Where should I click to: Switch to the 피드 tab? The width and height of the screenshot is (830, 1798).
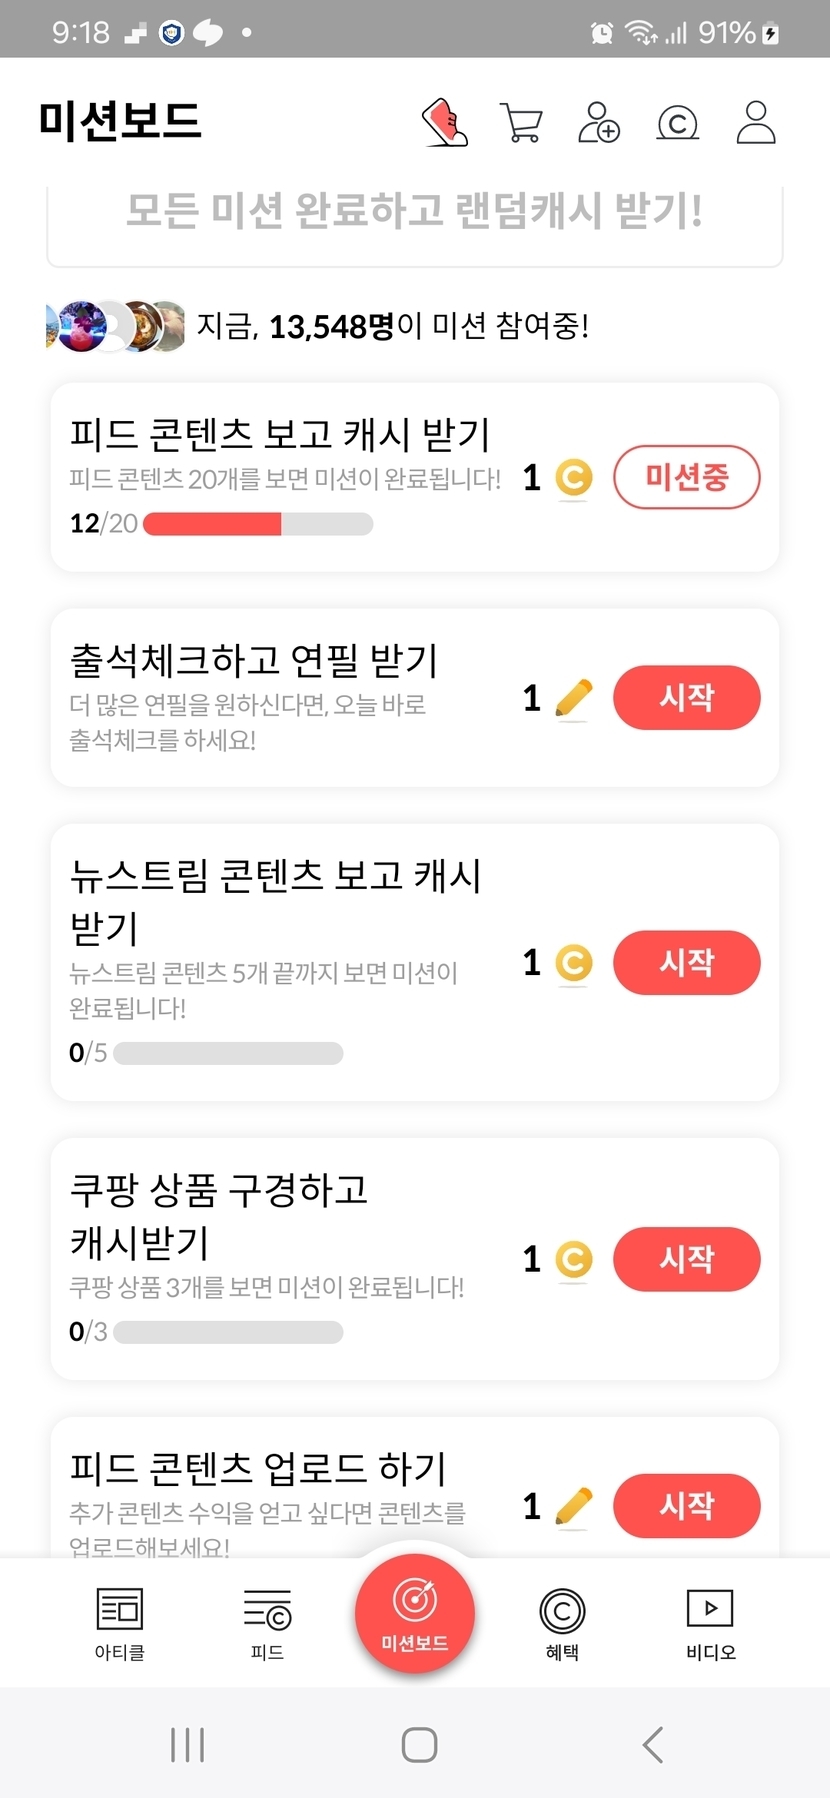coord(267,1622)
